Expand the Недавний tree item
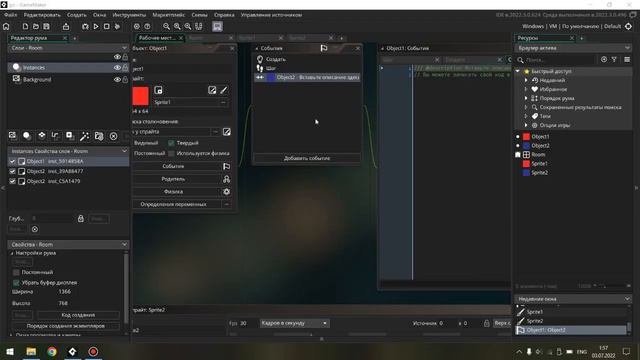 pos(526,80)
